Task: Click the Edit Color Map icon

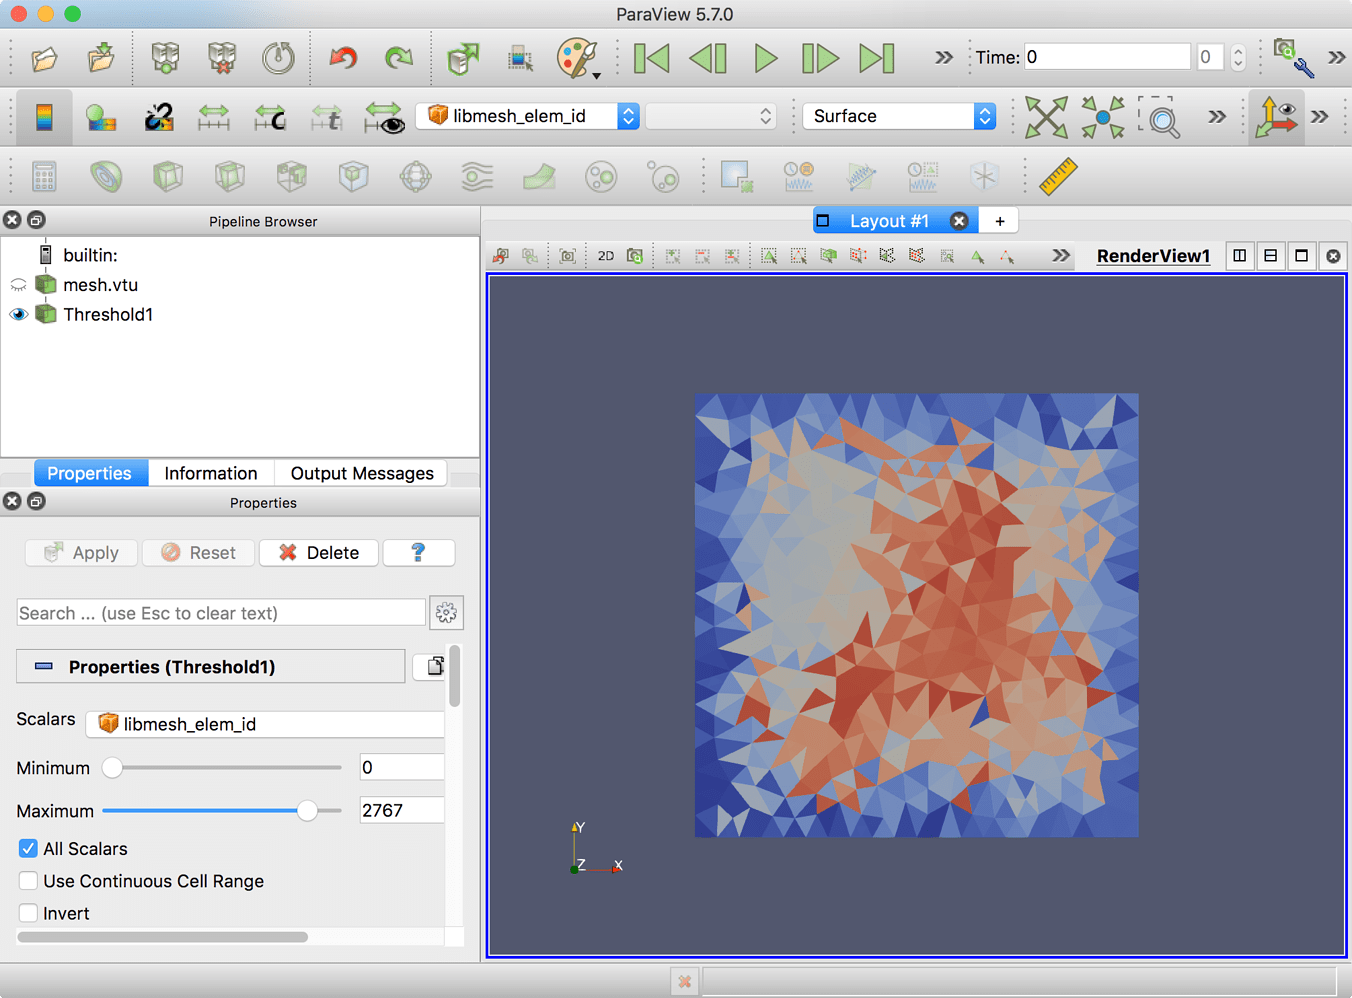Action: [x=101, y=118]
